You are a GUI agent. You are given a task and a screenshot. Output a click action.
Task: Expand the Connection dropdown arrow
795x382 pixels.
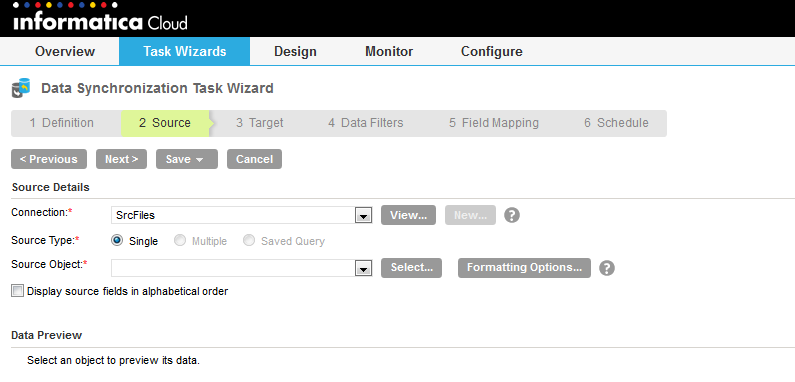tap(363, 216)
